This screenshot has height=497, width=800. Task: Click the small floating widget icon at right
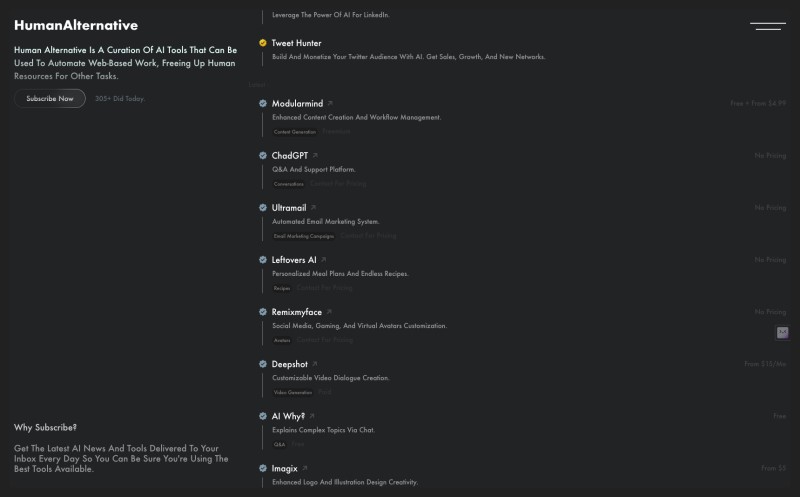(782, 333)
